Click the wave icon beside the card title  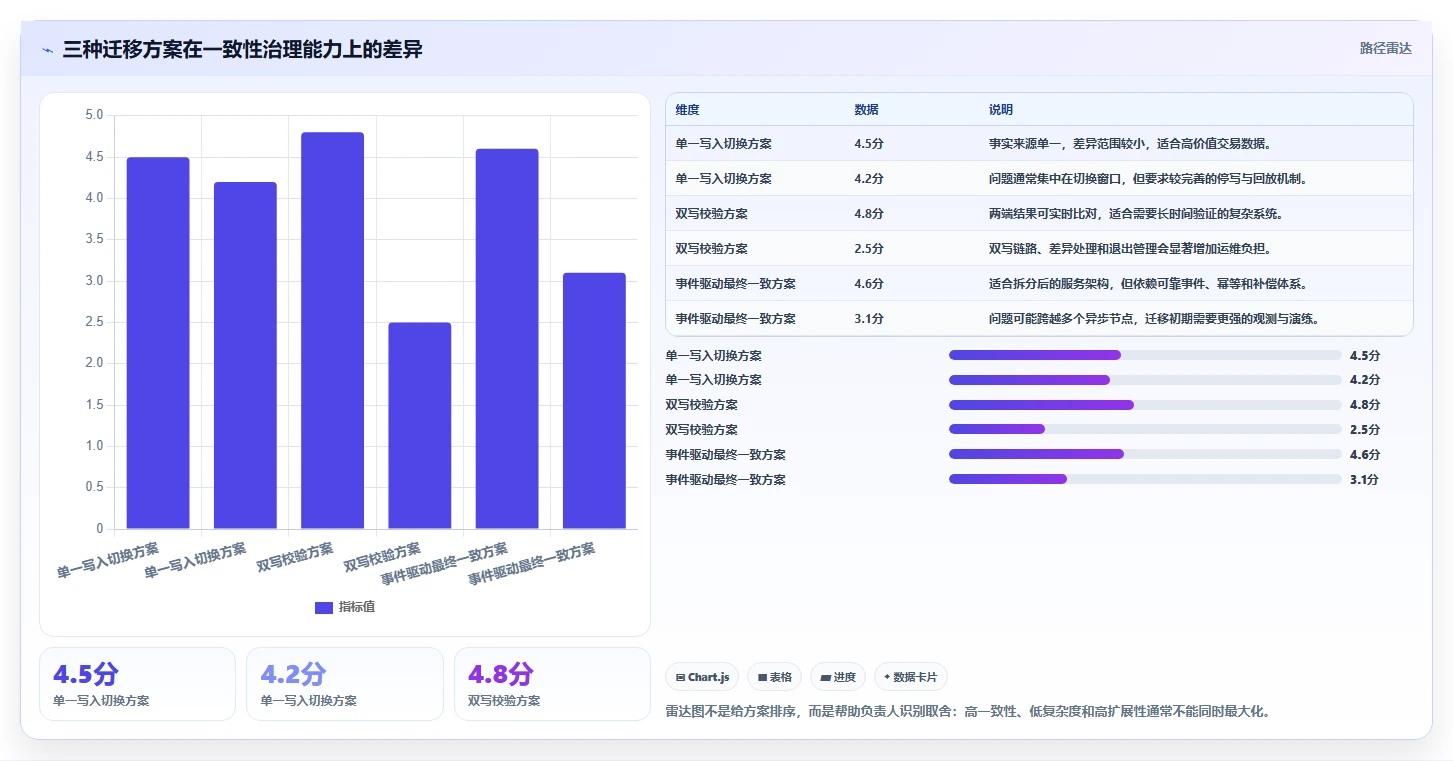[x=47, y=49]
